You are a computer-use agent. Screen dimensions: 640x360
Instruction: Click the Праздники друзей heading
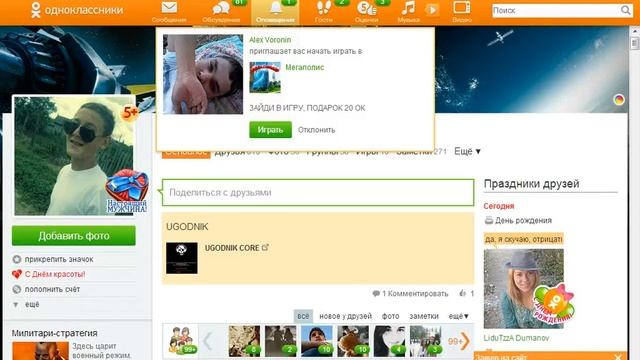pos(531,184)
